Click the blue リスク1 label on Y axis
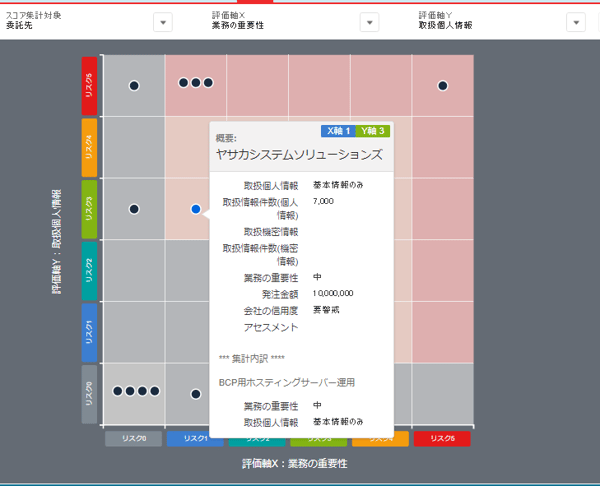The height and width of the screenshot is (486, 600). coord(90,332)
